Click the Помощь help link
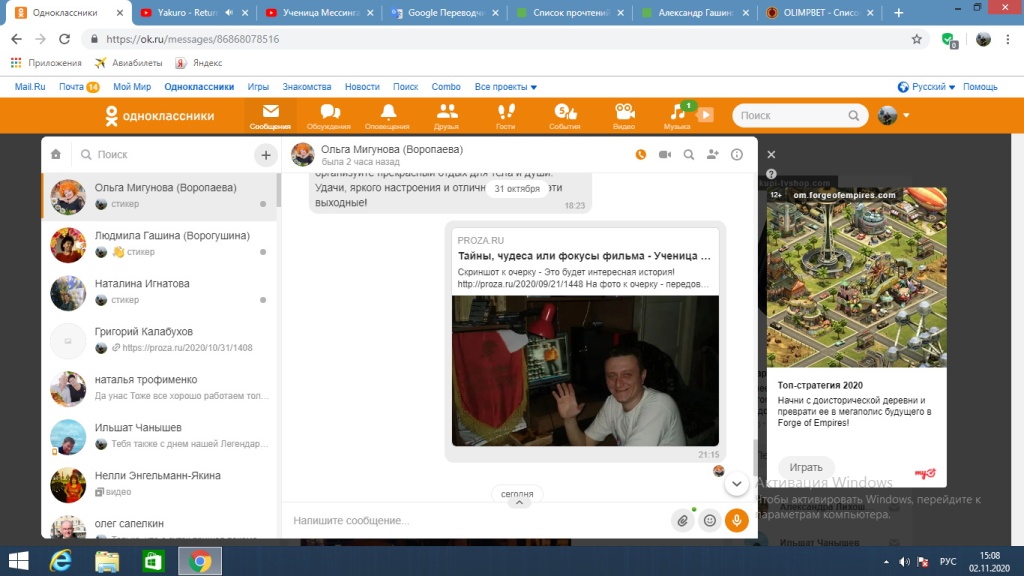The width and height of the screenshot is (1024, 576). [x=980, y=87]
